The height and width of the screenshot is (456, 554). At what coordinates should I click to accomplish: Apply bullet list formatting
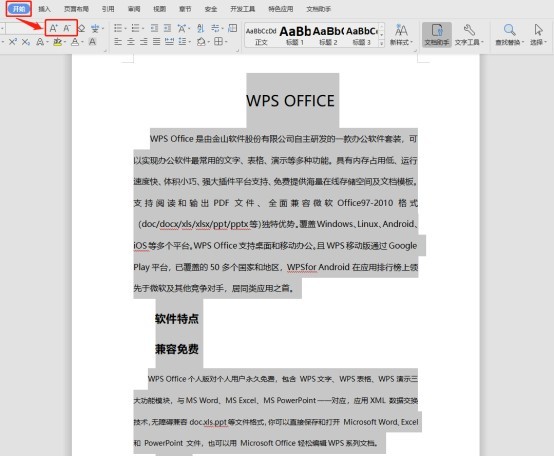pyautogui.click(x=118, y=28)
